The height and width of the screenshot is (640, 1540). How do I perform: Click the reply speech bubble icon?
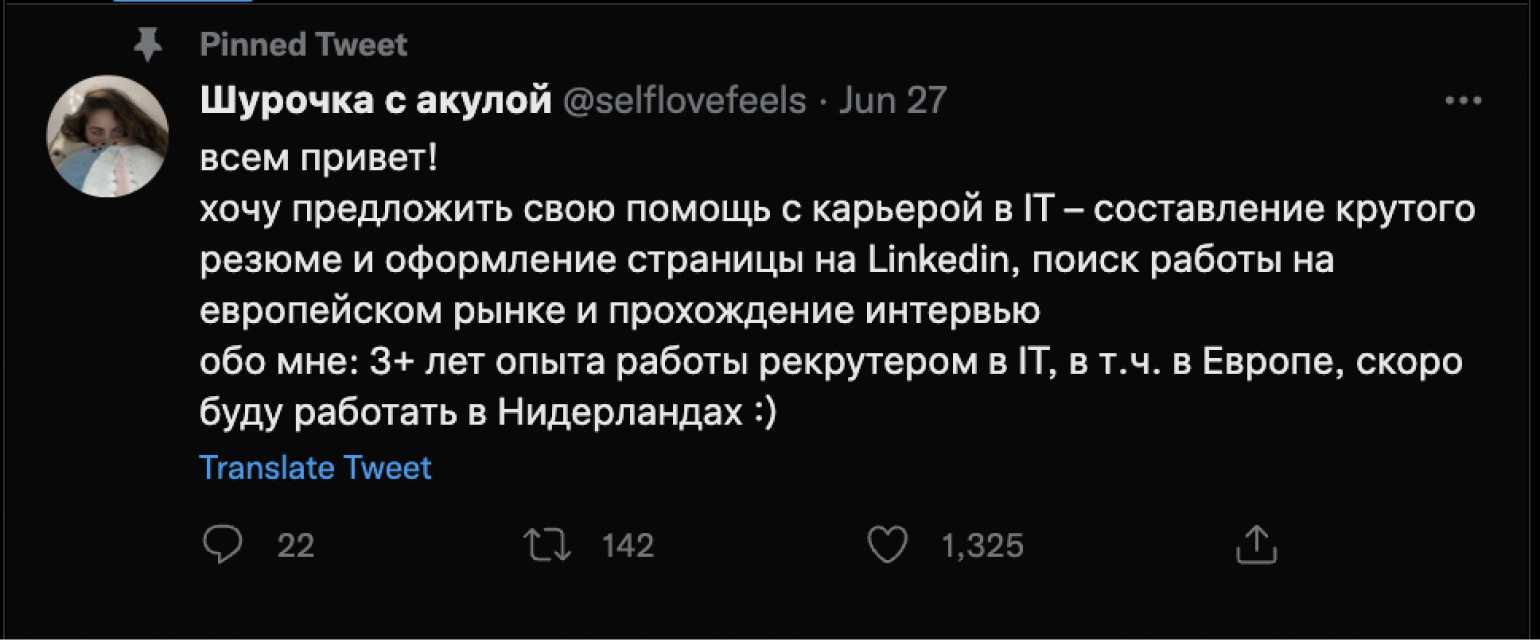pos(220,545)
